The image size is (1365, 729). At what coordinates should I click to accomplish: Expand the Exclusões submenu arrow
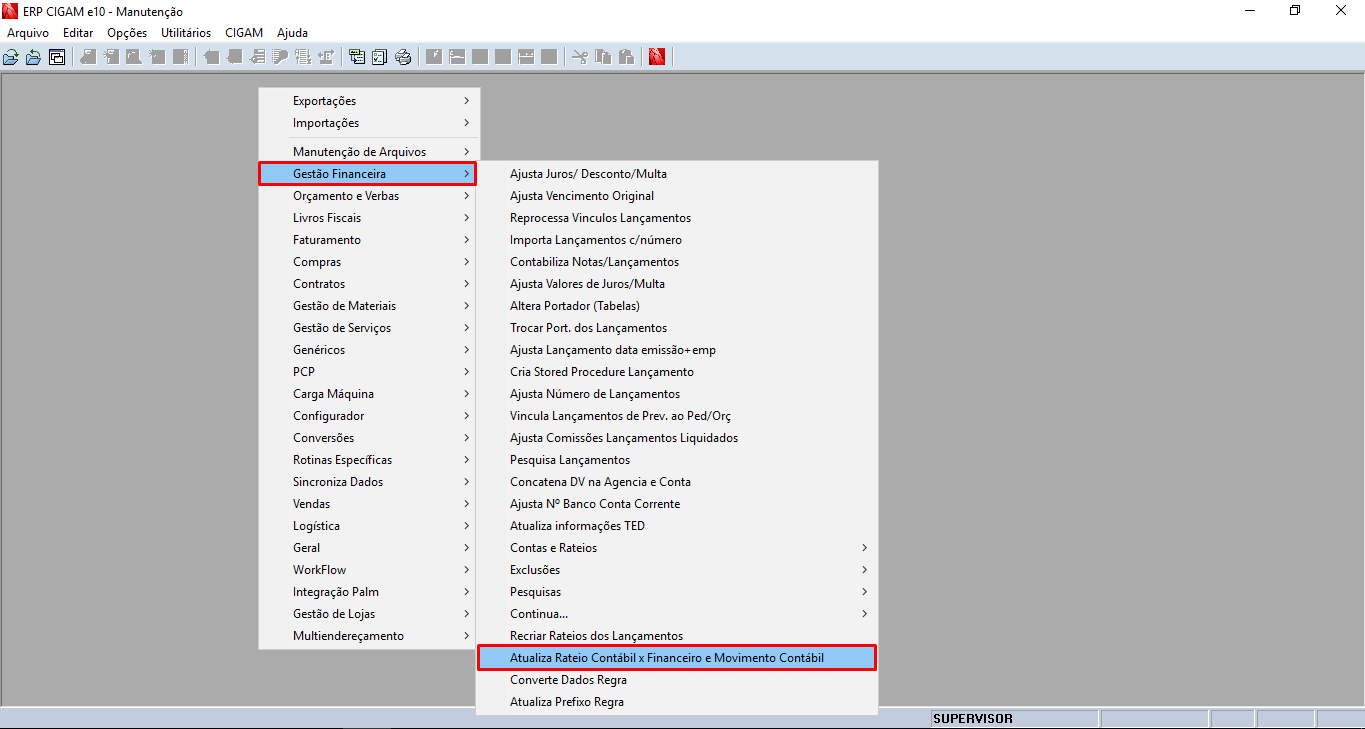pyautogui.click(x=864, y=570)
